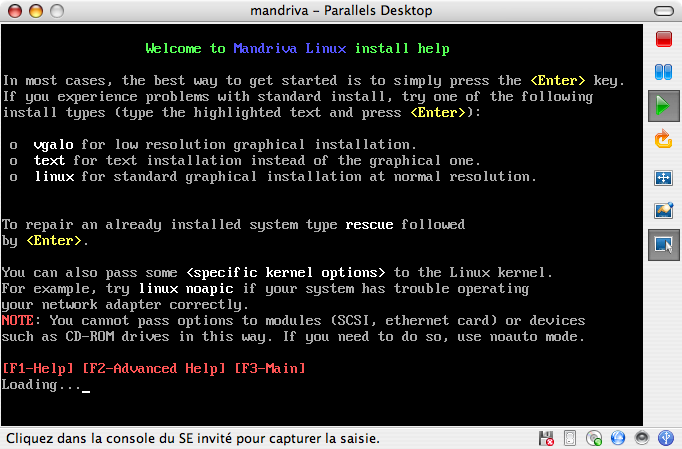682x449 pixels.
Task: Click the green play start button
Action: pyautogui.click(x=664, y=106)
